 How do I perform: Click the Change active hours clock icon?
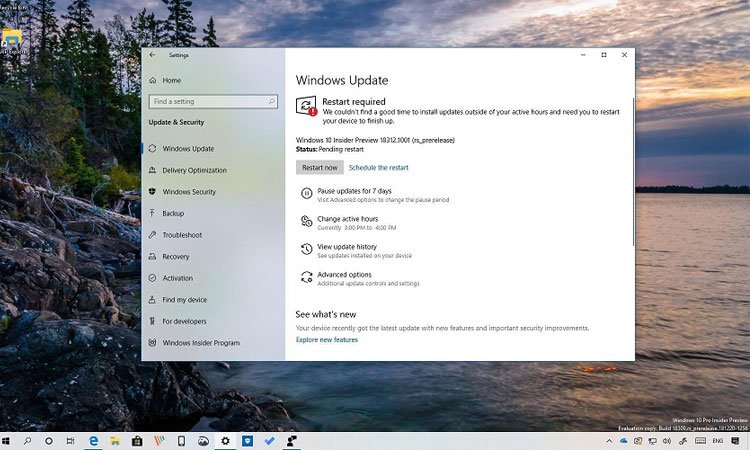306,221
